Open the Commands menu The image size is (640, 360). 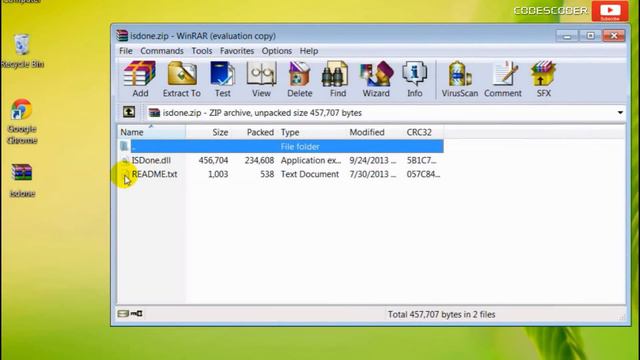(162, 51)
